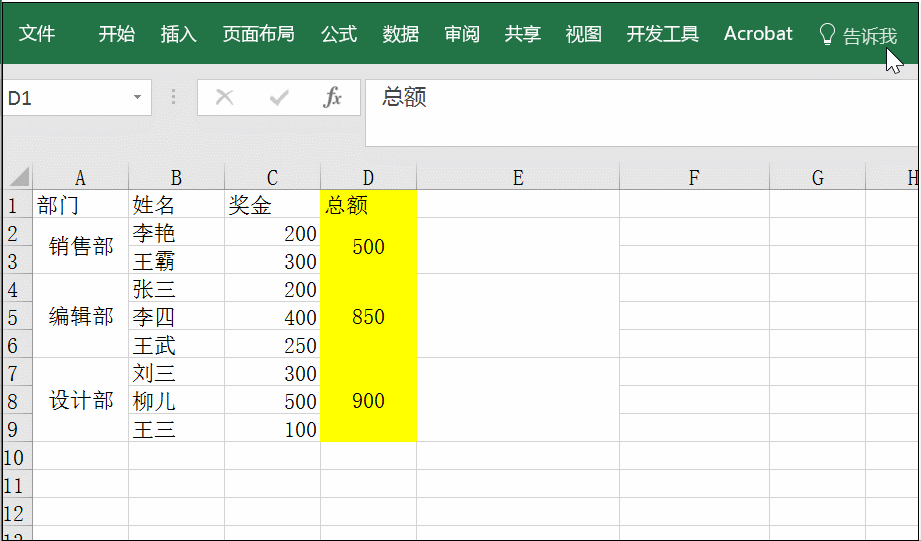Click the cell containing 李艳
This screenshot has width=921, height=541.
[x=176, y=233]
